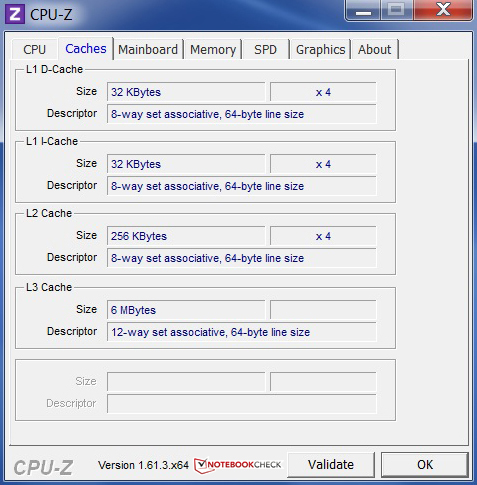Click the Size label in L3 Cache
This screenshot has height=485, width=477.
86,309
